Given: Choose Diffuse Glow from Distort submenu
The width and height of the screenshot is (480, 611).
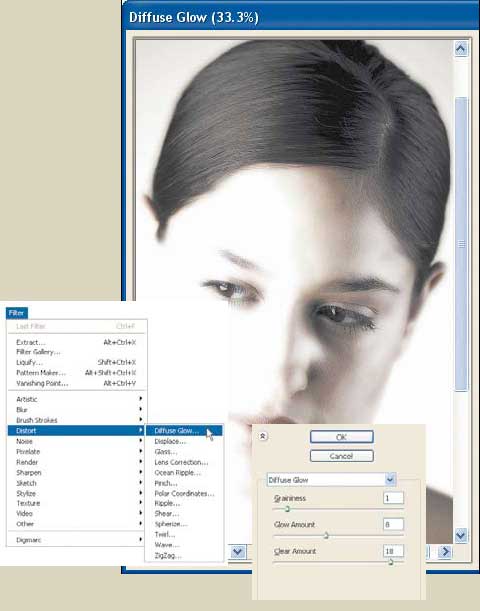Looking at the screenshot, I should coord(184,431).
